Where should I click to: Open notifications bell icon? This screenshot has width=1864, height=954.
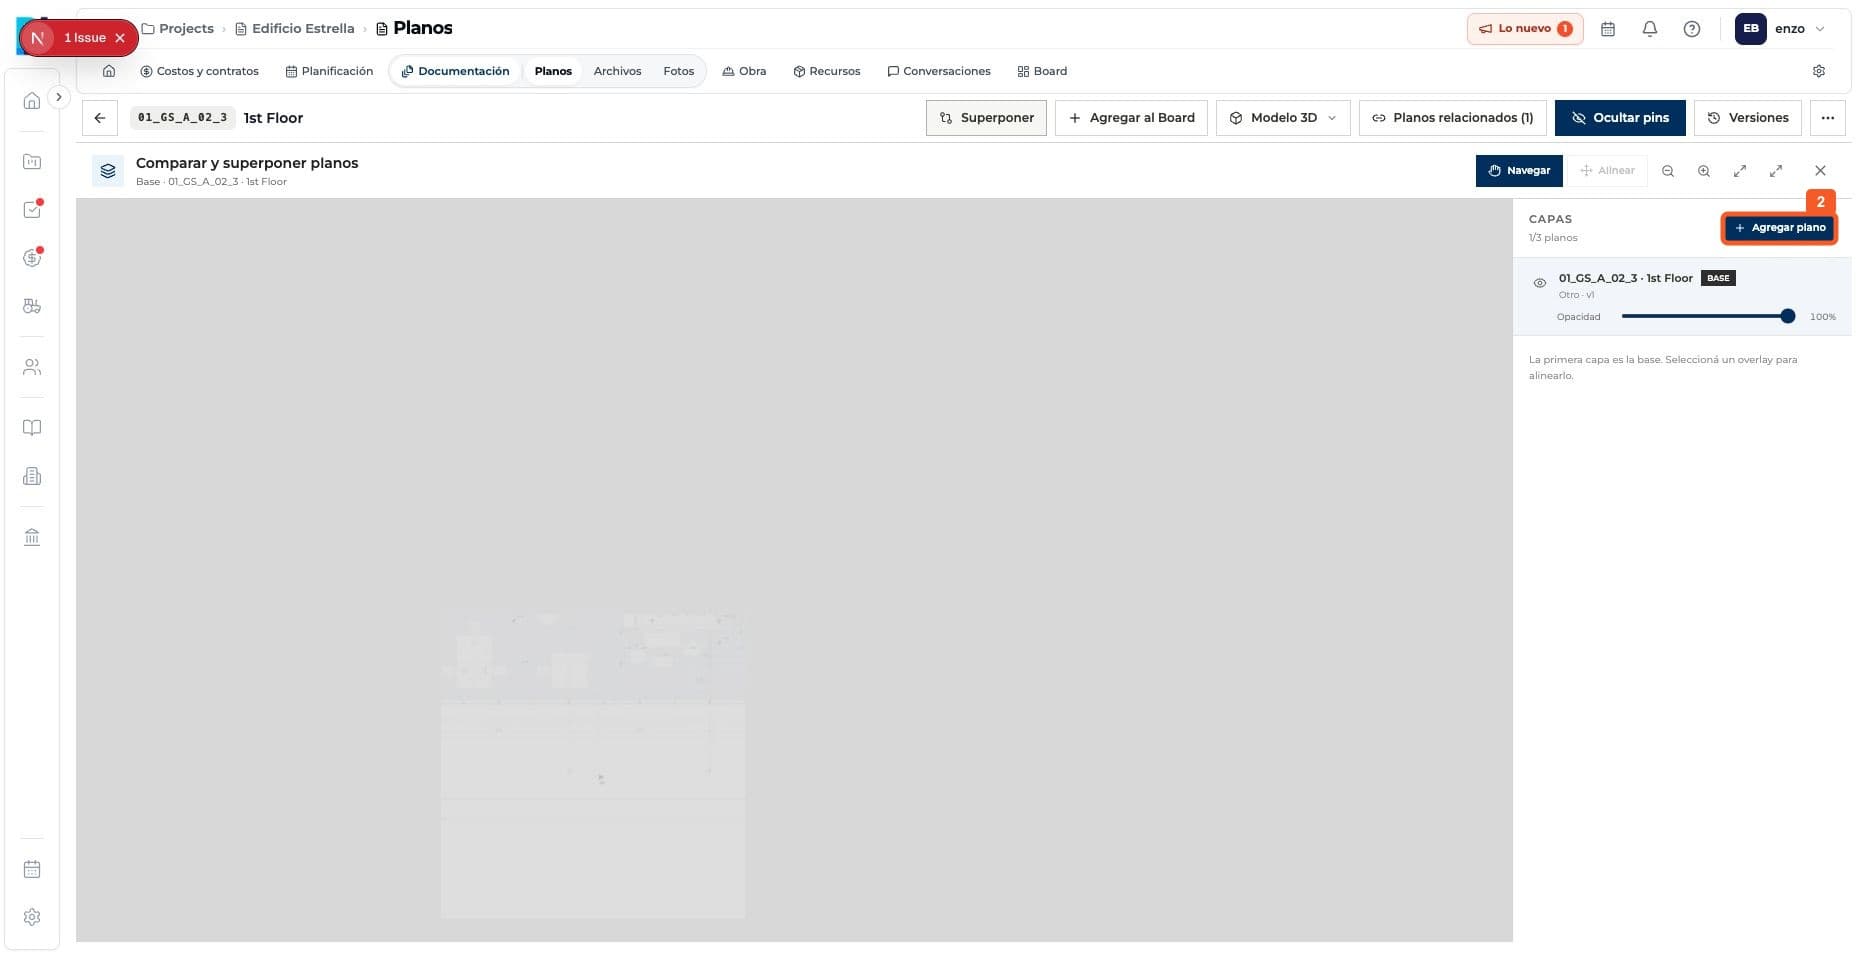pos(1650,29)
